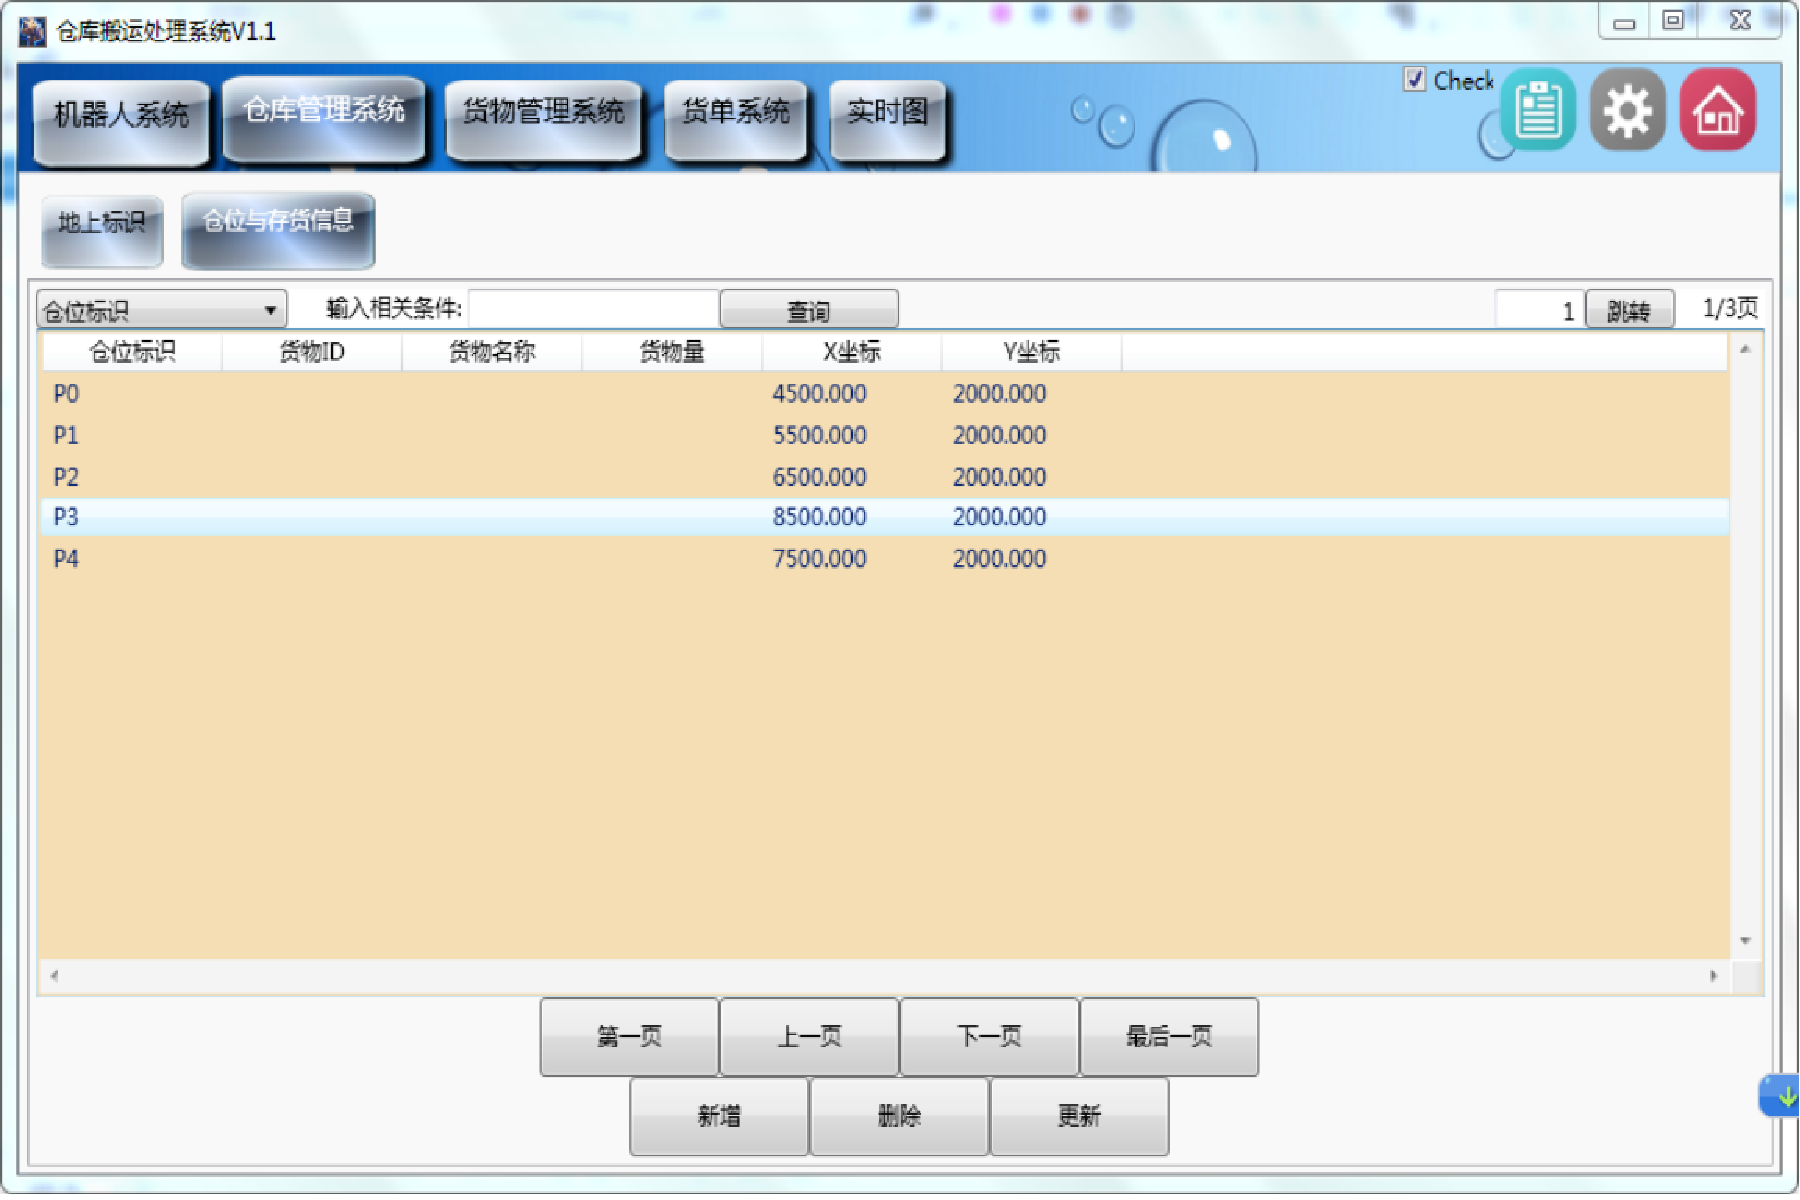The height and width of the screenshot is (1200, 1800).
Task: Click the 新增 add button
Action: [719, 1116]
